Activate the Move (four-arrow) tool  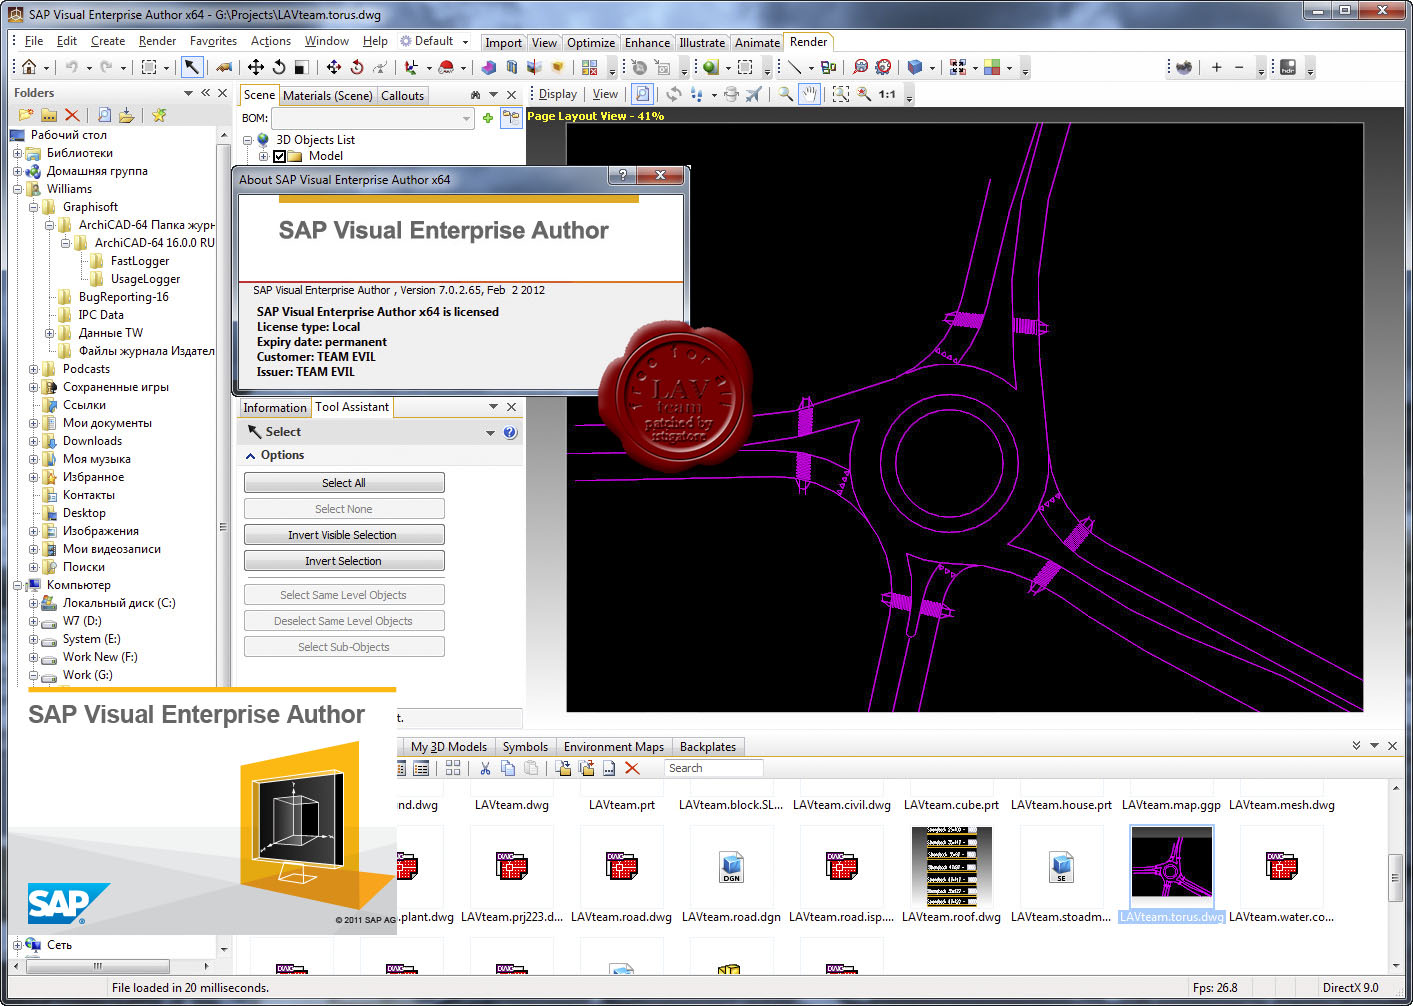(x=256, y=67)
